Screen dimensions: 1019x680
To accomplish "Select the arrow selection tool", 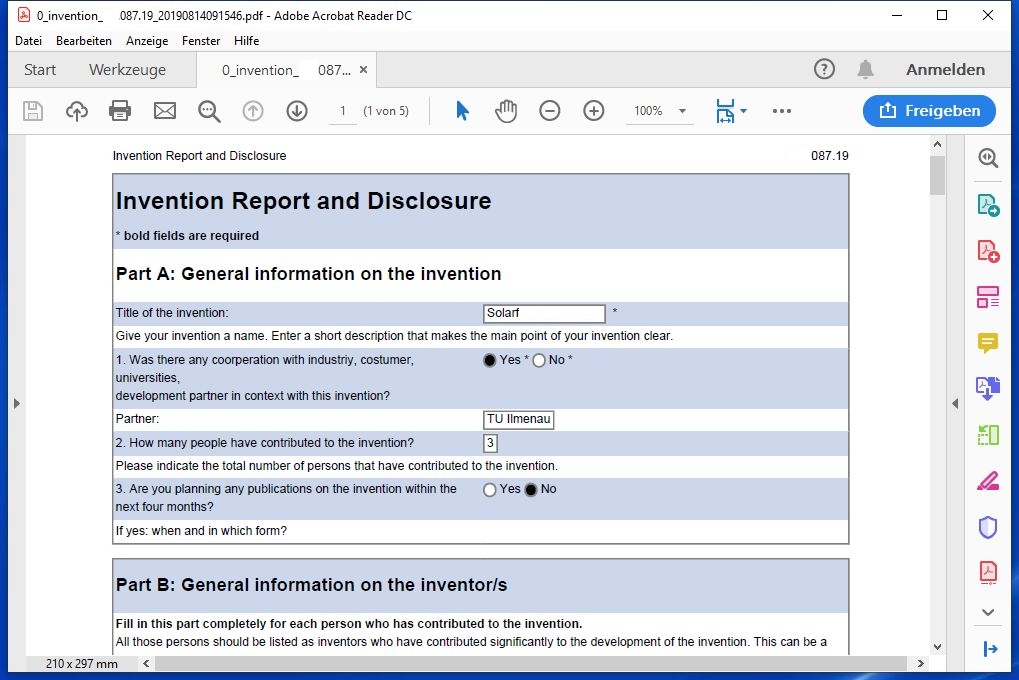I will (462, 111).
